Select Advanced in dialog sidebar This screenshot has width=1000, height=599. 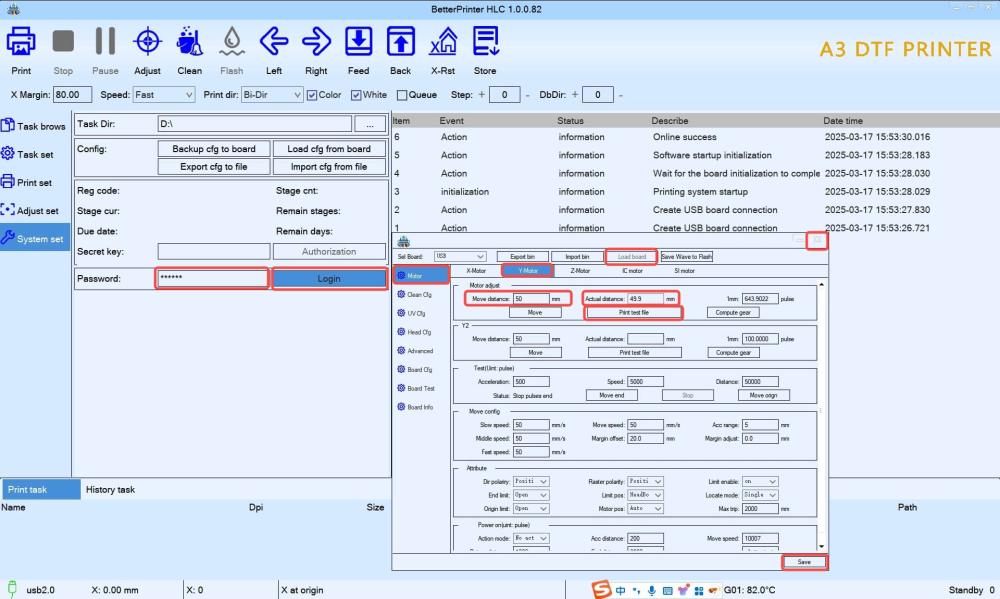[x=415, y=351]
